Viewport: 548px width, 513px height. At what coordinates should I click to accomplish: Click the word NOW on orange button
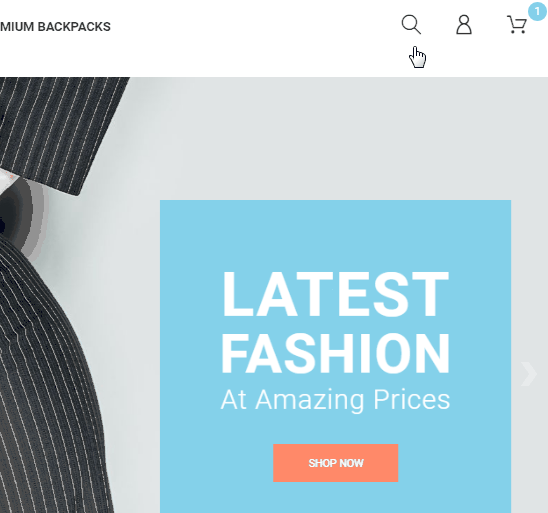tap(352, 463)
